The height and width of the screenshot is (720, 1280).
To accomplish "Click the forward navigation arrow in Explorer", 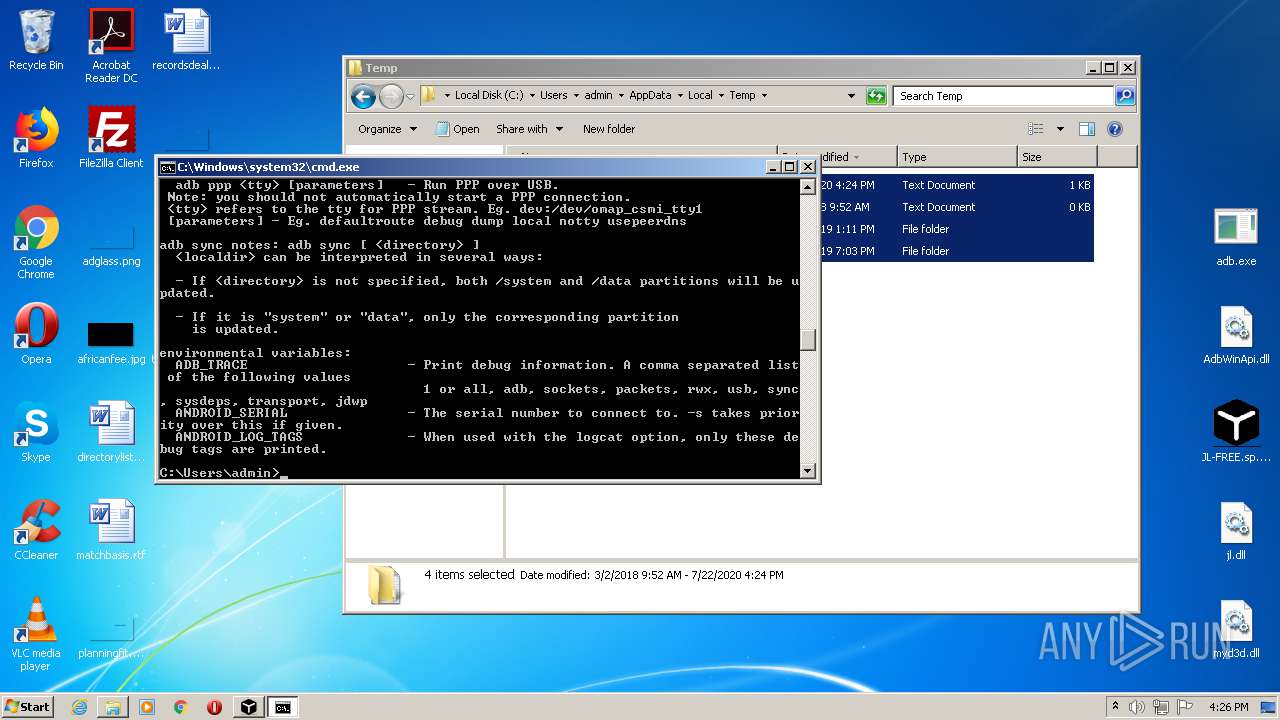I will pyautogui.click(x=391, y=96).
